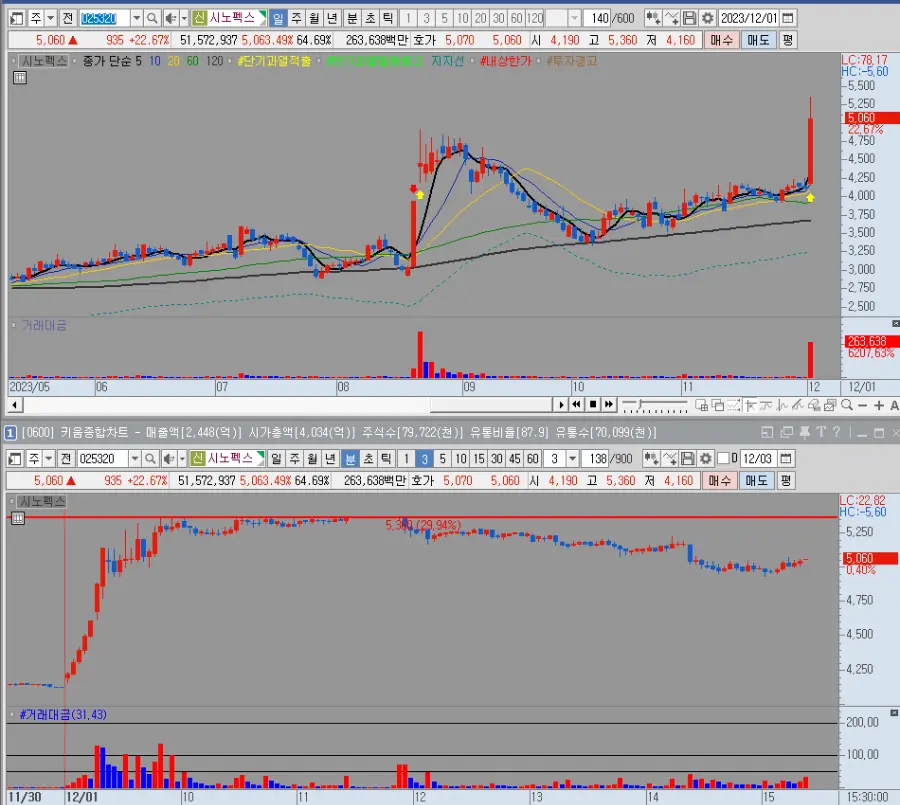Click the speaker icon in upper chart toolbar
This screenshot has height=805, width=900.
170,18
